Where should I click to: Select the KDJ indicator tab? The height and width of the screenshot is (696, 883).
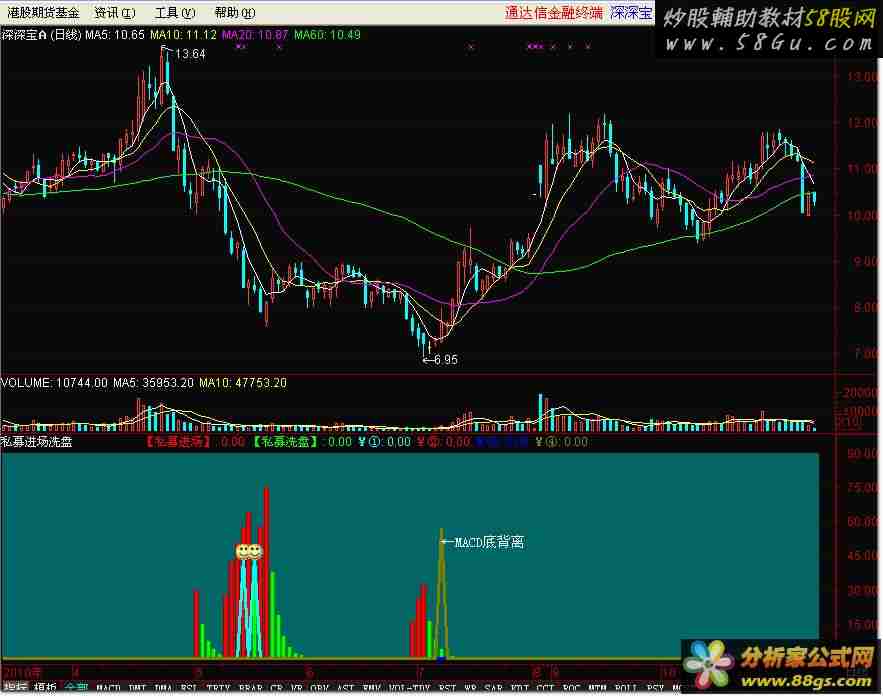click(x=519, y=688)
